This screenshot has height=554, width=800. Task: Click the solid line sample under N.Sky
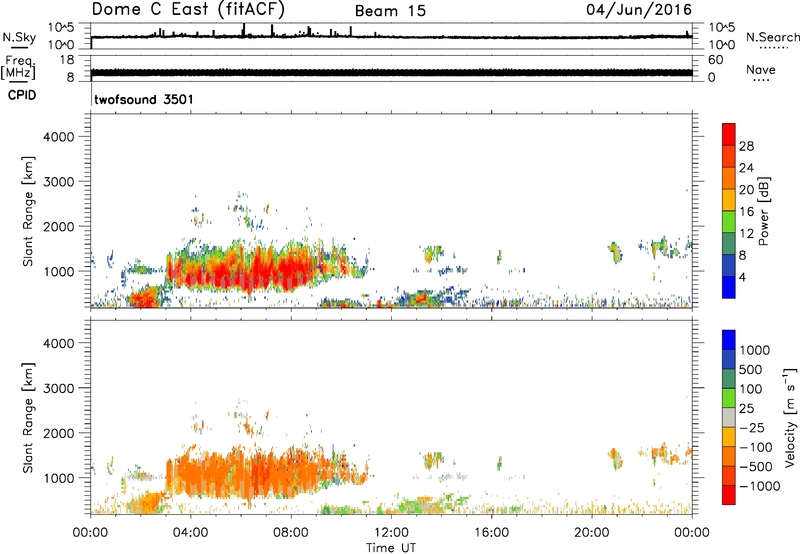[x=19, y=47]
